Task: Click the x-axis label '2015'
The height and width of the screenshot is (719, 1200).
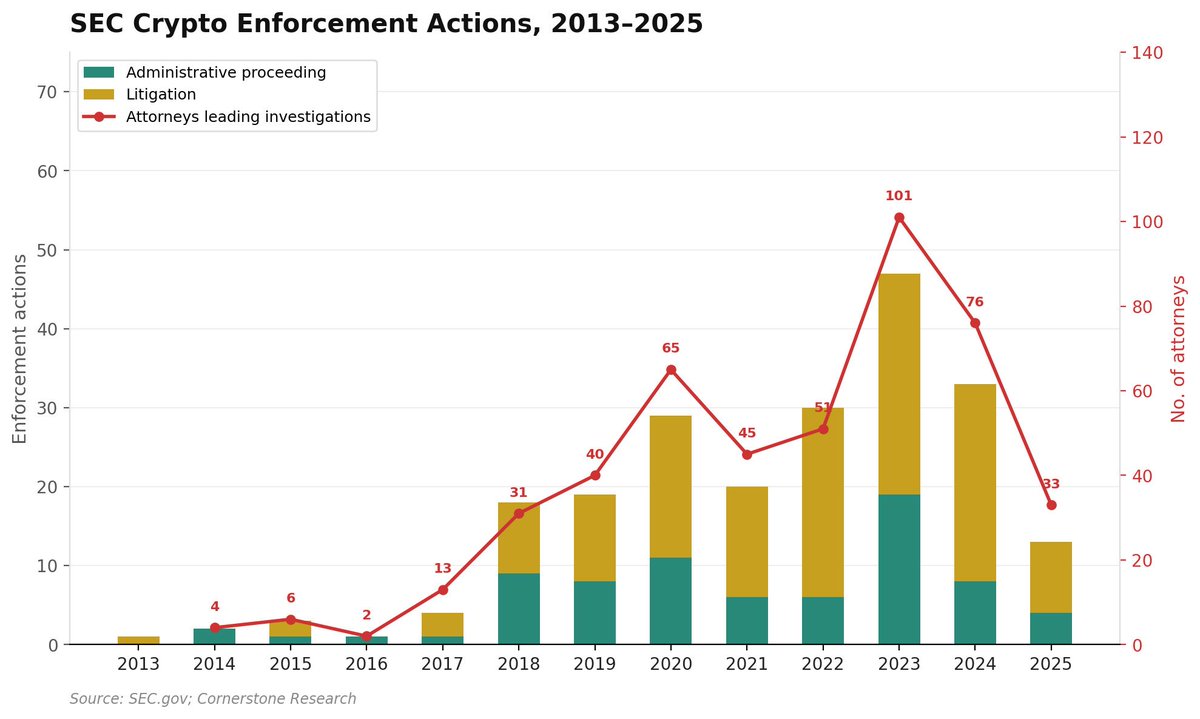Action: 291,665
